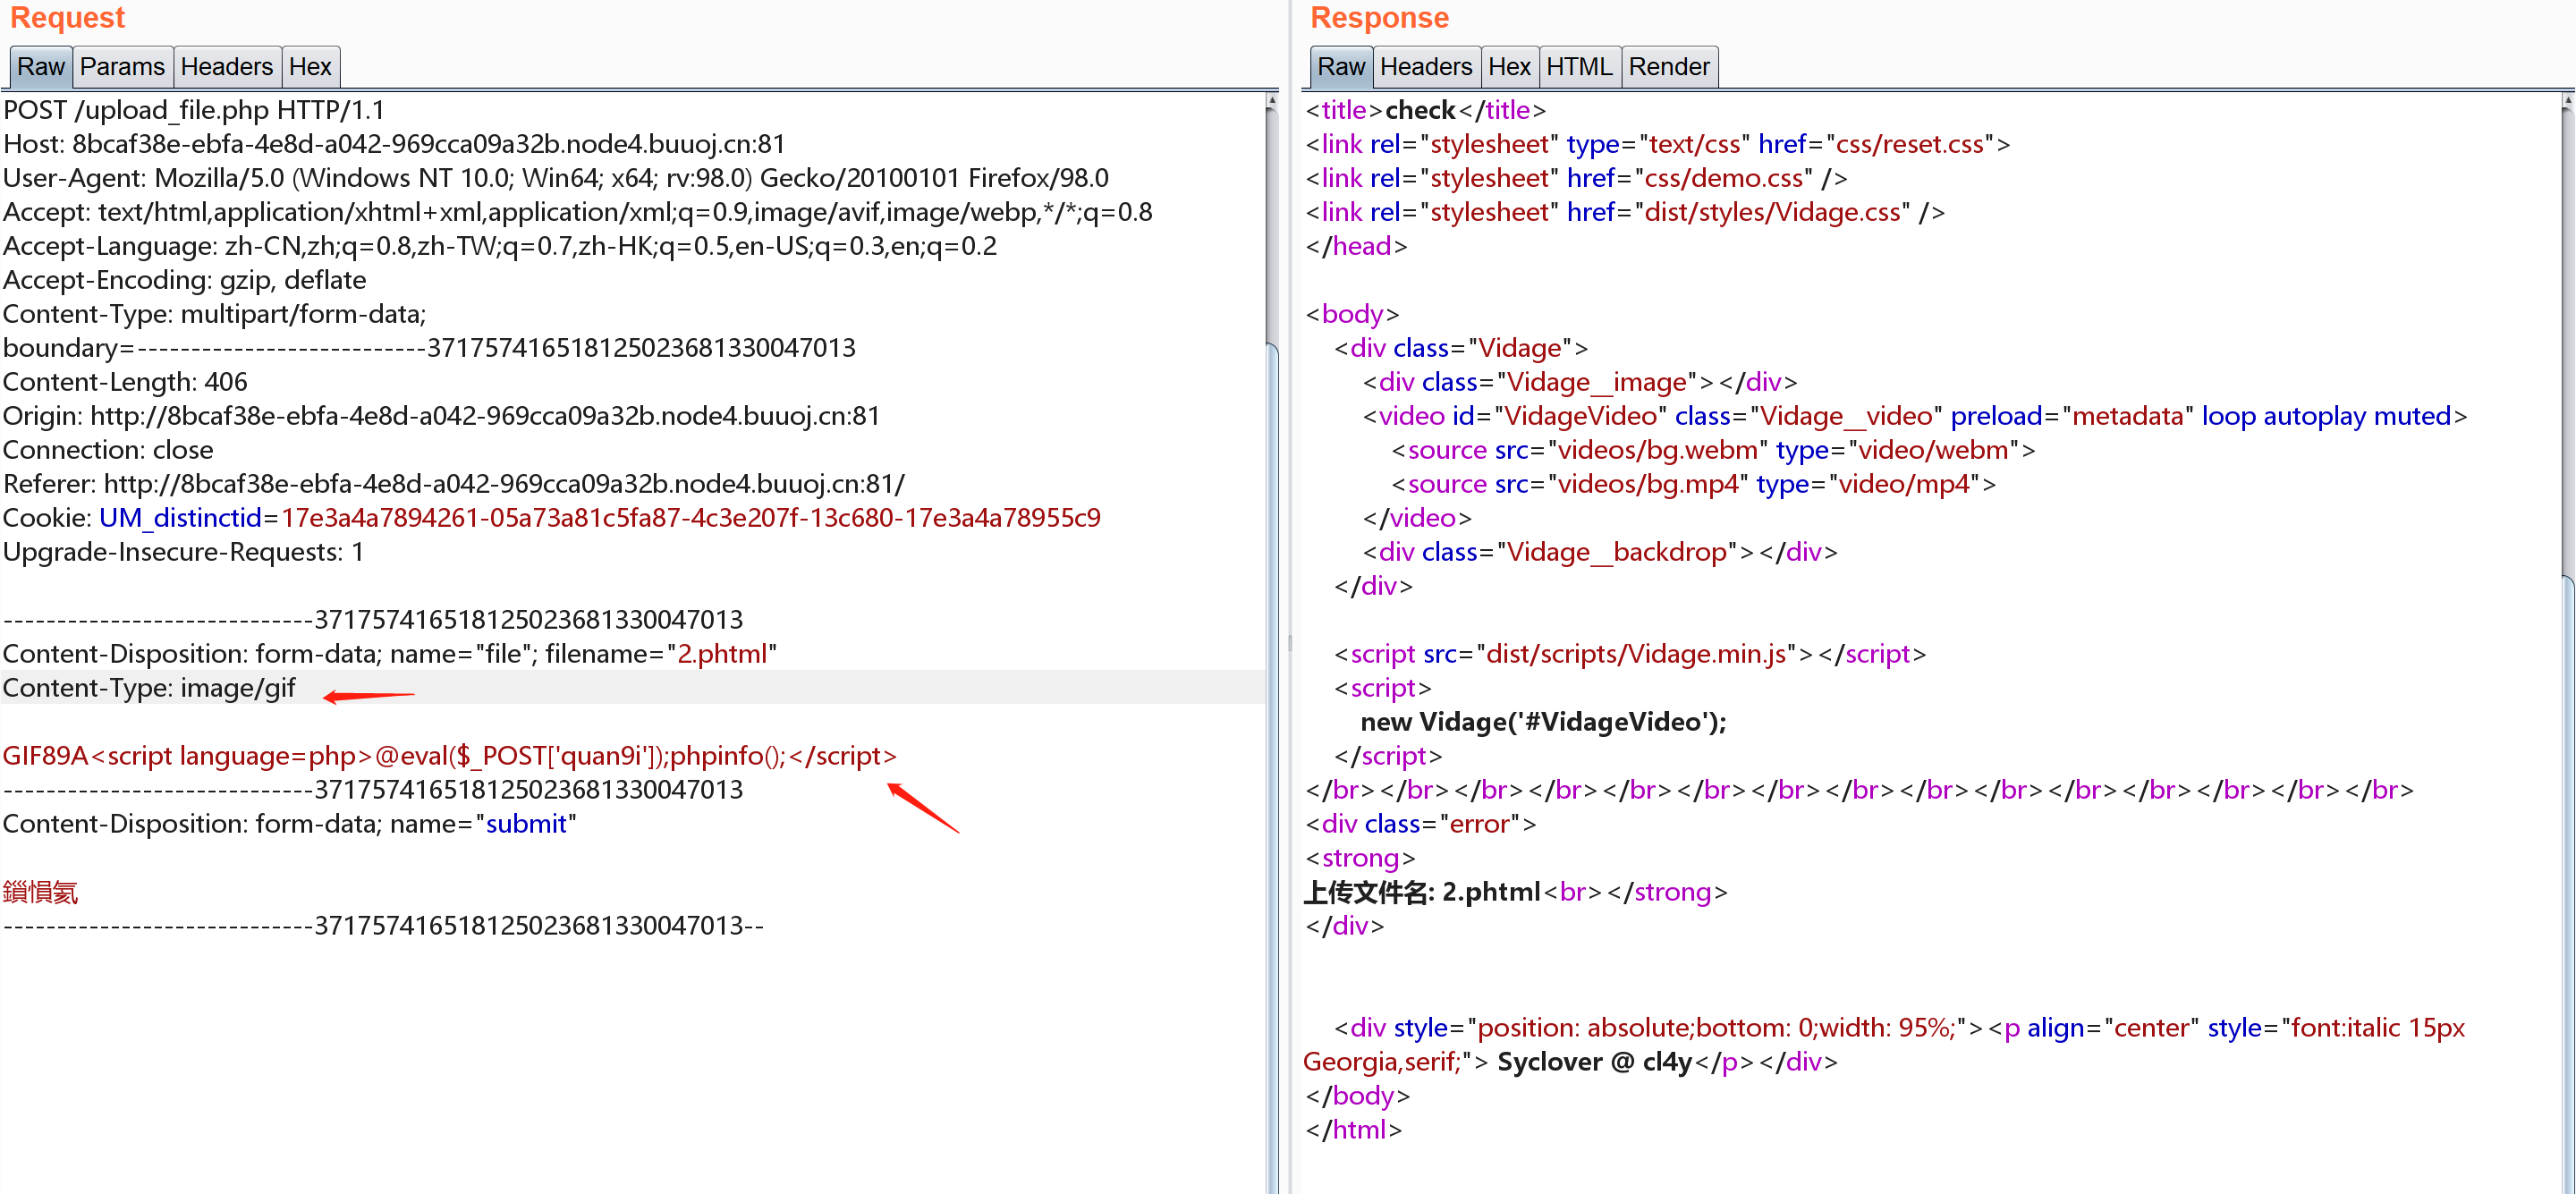Viewport: 2576px width, 1194px height.
Task: Select the response Raw tab
Action: click(1340, 67)
